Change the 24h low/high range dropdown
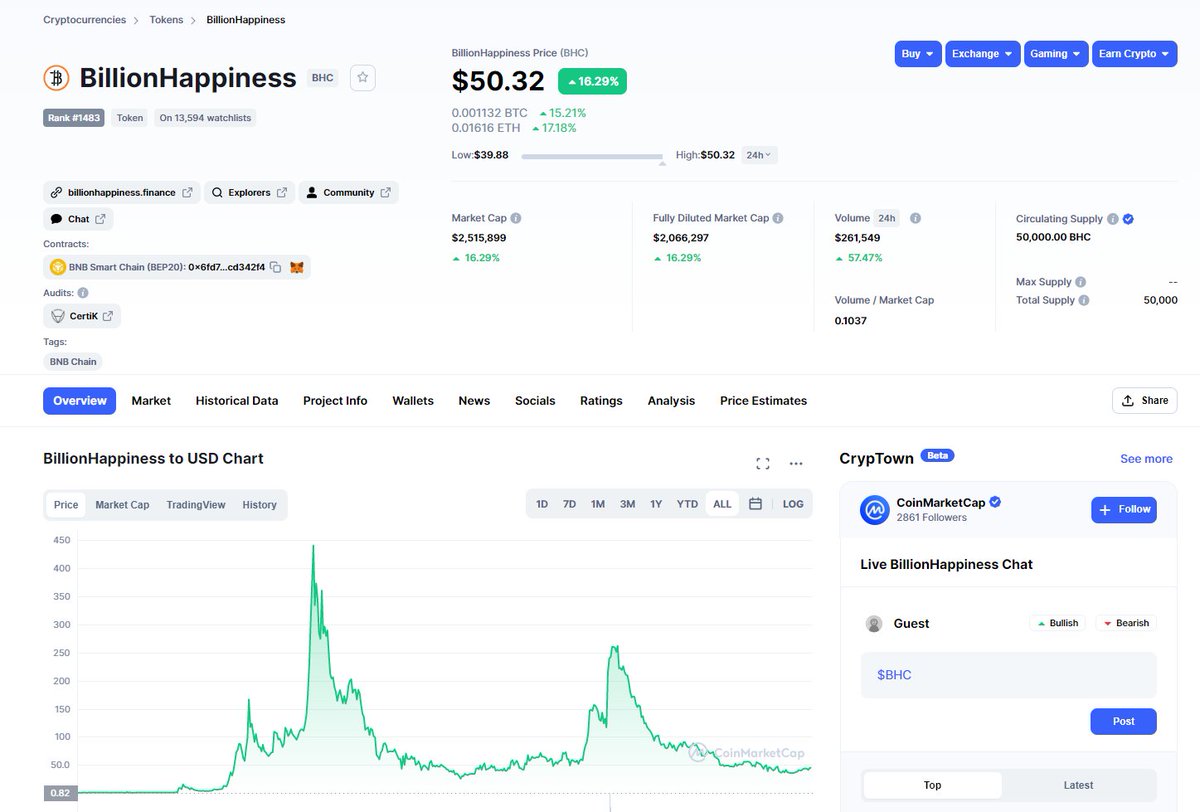 [758, 155]
